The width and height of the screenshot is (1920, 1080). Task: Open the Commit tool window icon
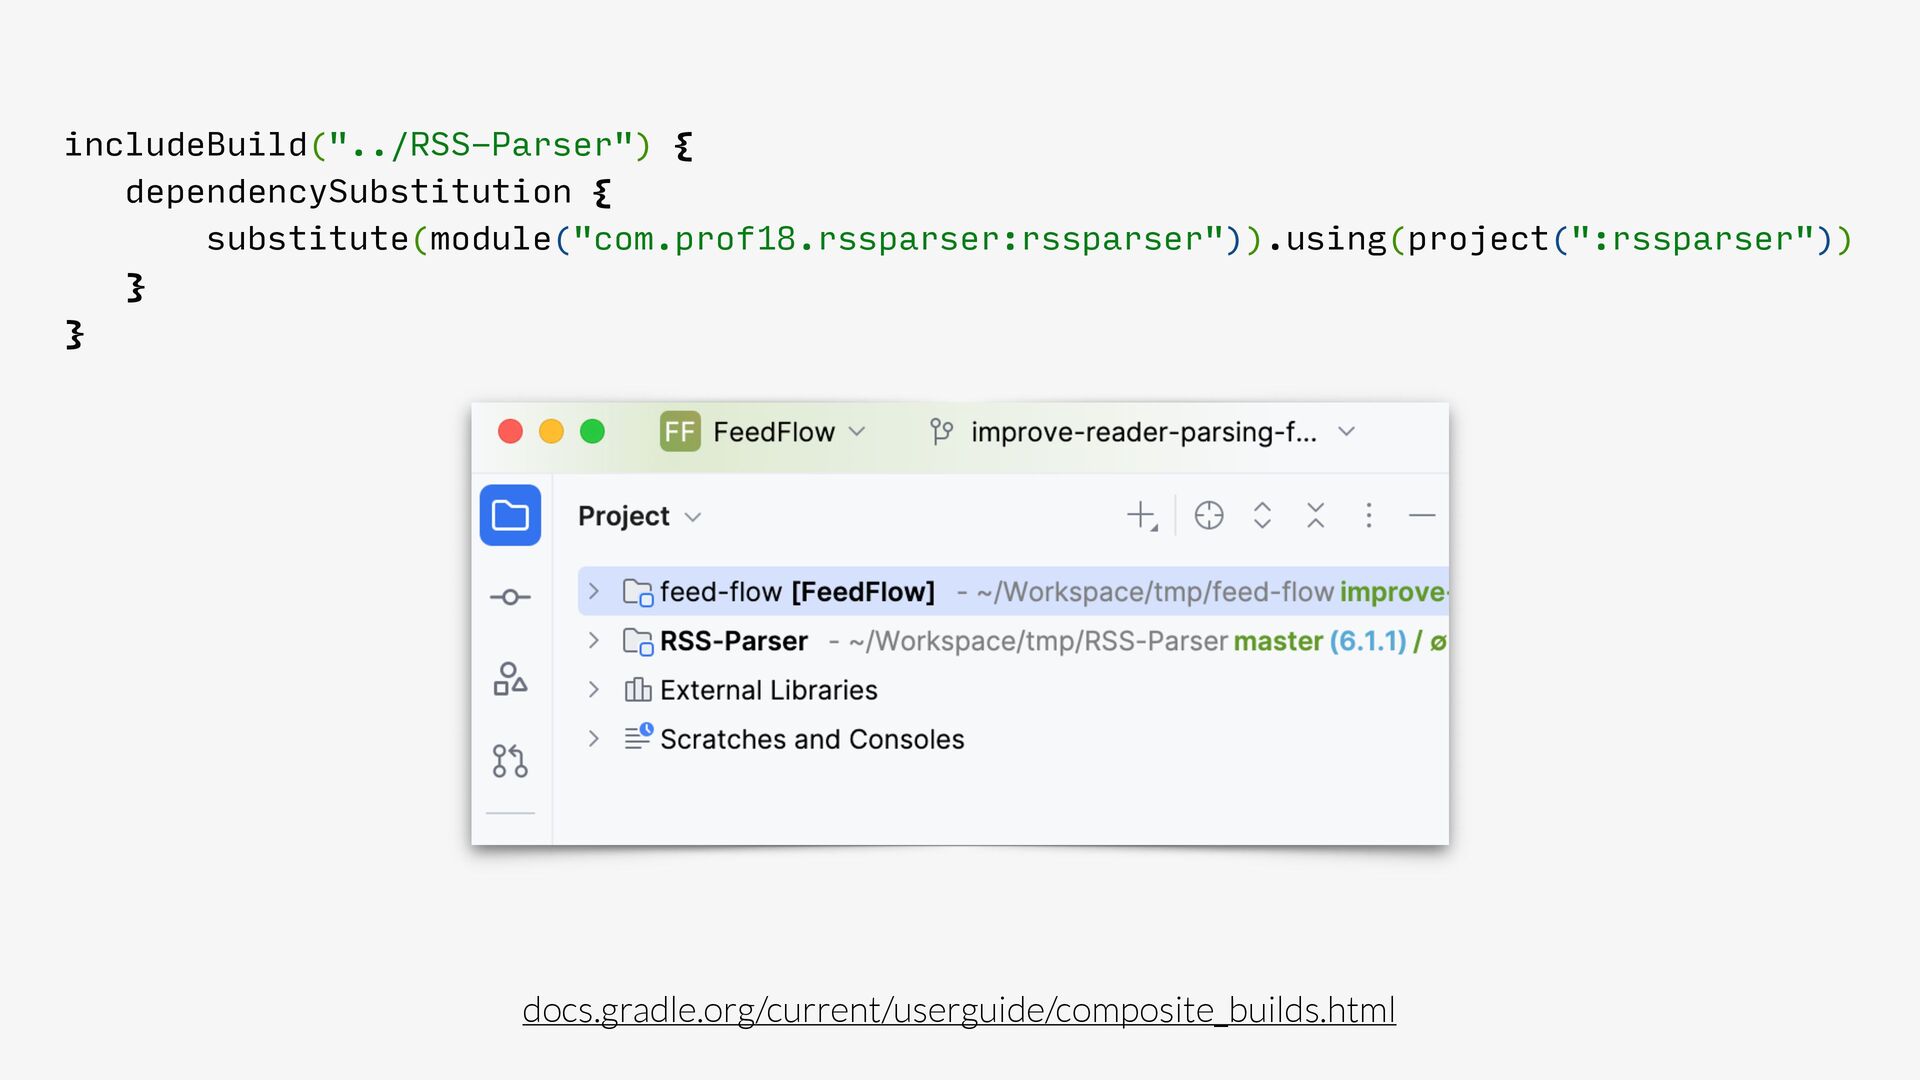pos(510,597)
